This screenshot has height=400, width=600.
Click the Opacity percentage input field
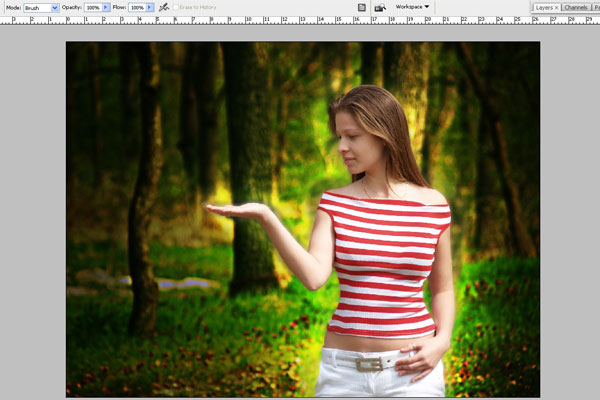(x=92, y=7)
